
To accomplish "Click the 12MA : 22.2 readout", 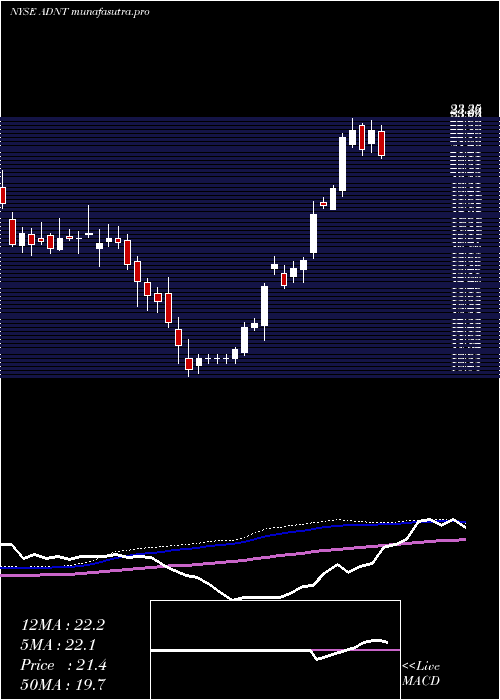I will pyautogui.click(x=63, y=625).
